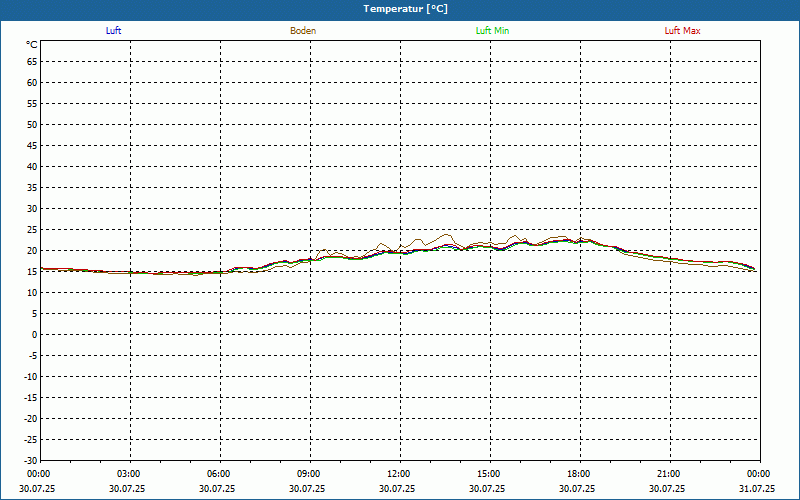800x500 pixels.
Task: Click the -30 y-axis label
Action: tap(30, 460)
